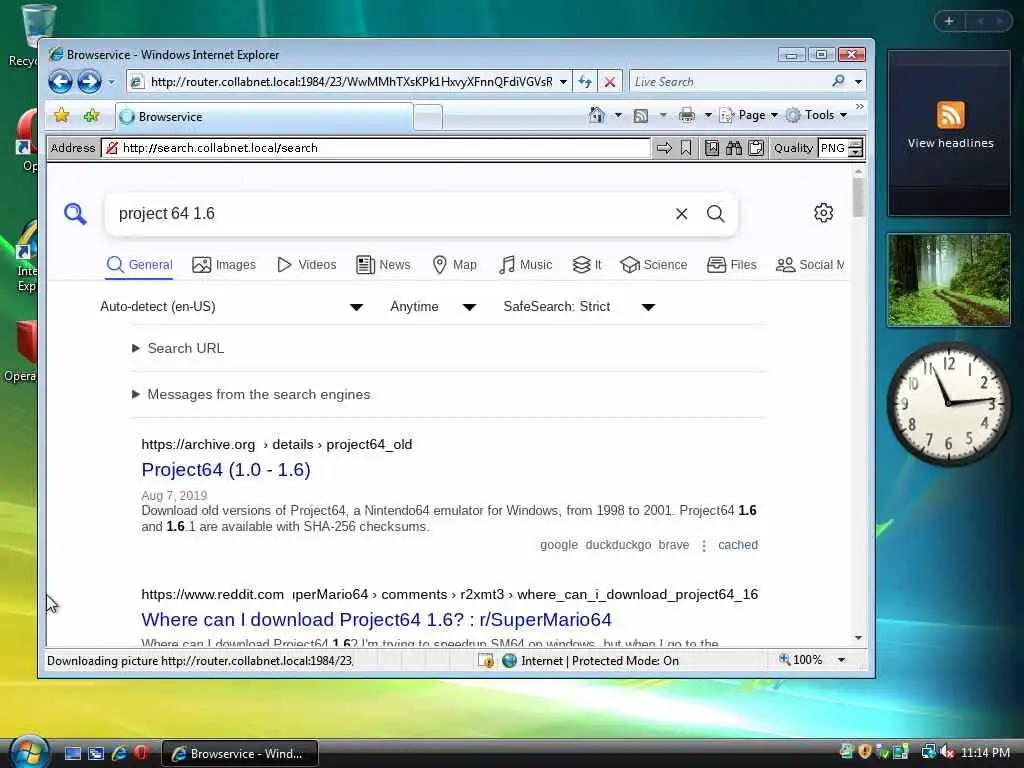Switch to the Files search tab
The image size is (1024, 768).
(732, 264)
